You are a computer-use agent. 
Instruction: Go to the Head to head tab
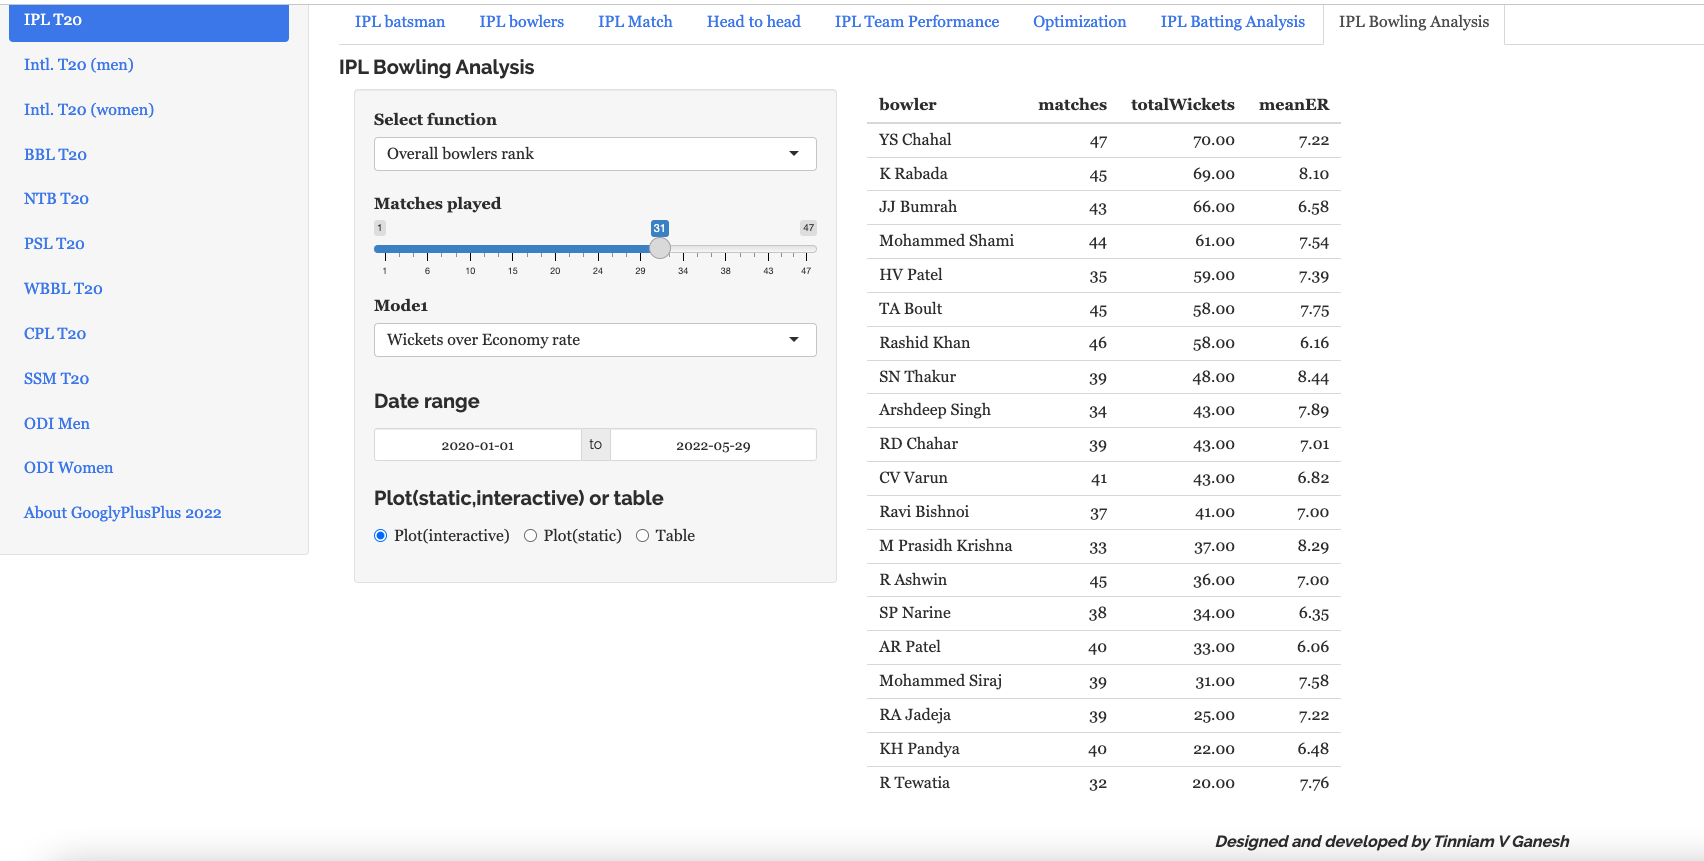[753, 22]
